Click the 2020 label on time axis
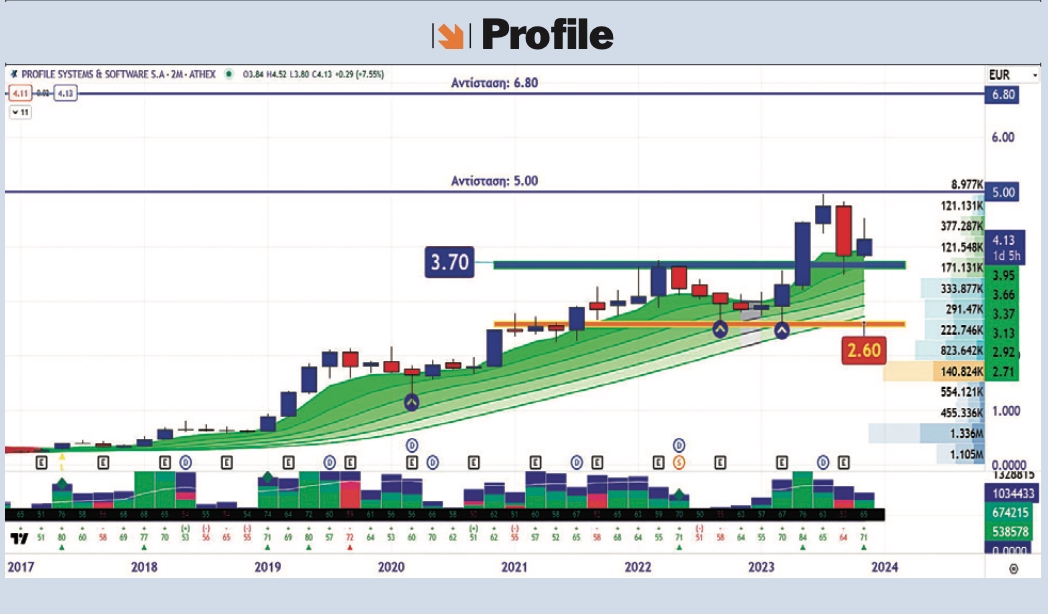1048x614 pixels. click(391, 567)
